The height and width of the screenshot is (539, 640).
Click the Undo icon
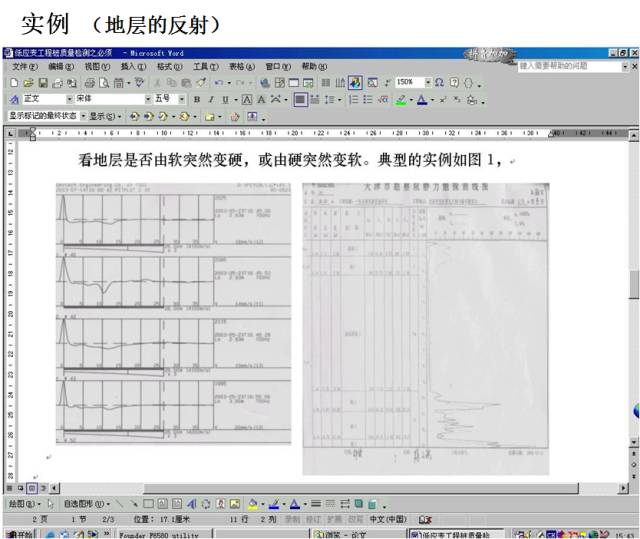coord(217,83)
